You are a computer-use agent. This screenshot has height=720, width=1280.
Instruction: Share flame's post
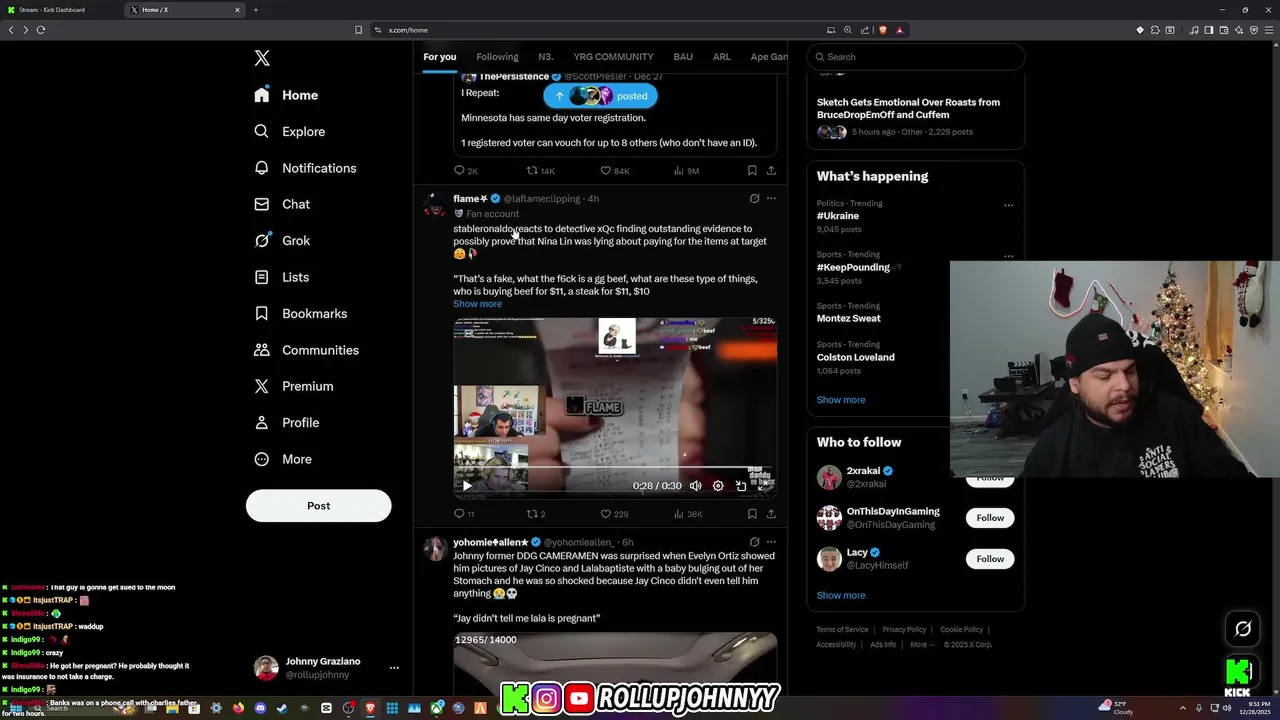(771, 514)
